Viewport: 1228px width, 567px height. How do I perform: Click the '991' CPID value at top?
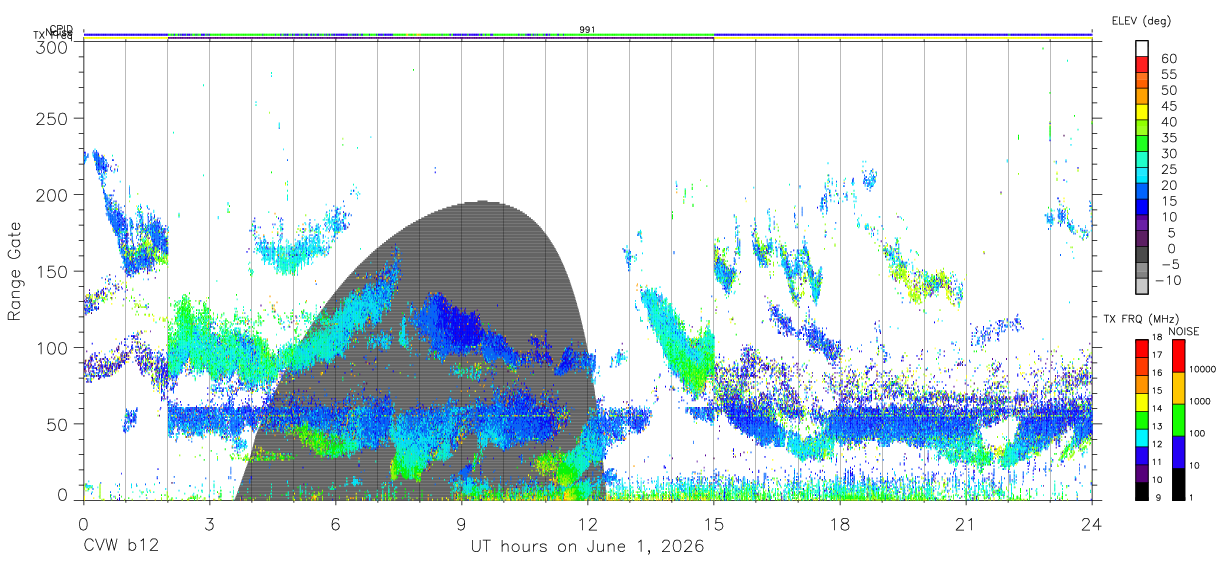[x=588, y=30]
